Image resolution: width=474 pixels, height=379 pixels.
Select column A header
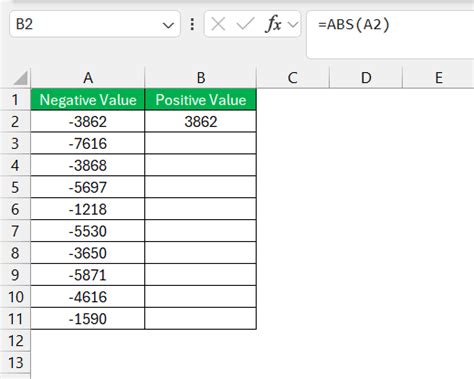pyautogui.click(x=88, y=78)
